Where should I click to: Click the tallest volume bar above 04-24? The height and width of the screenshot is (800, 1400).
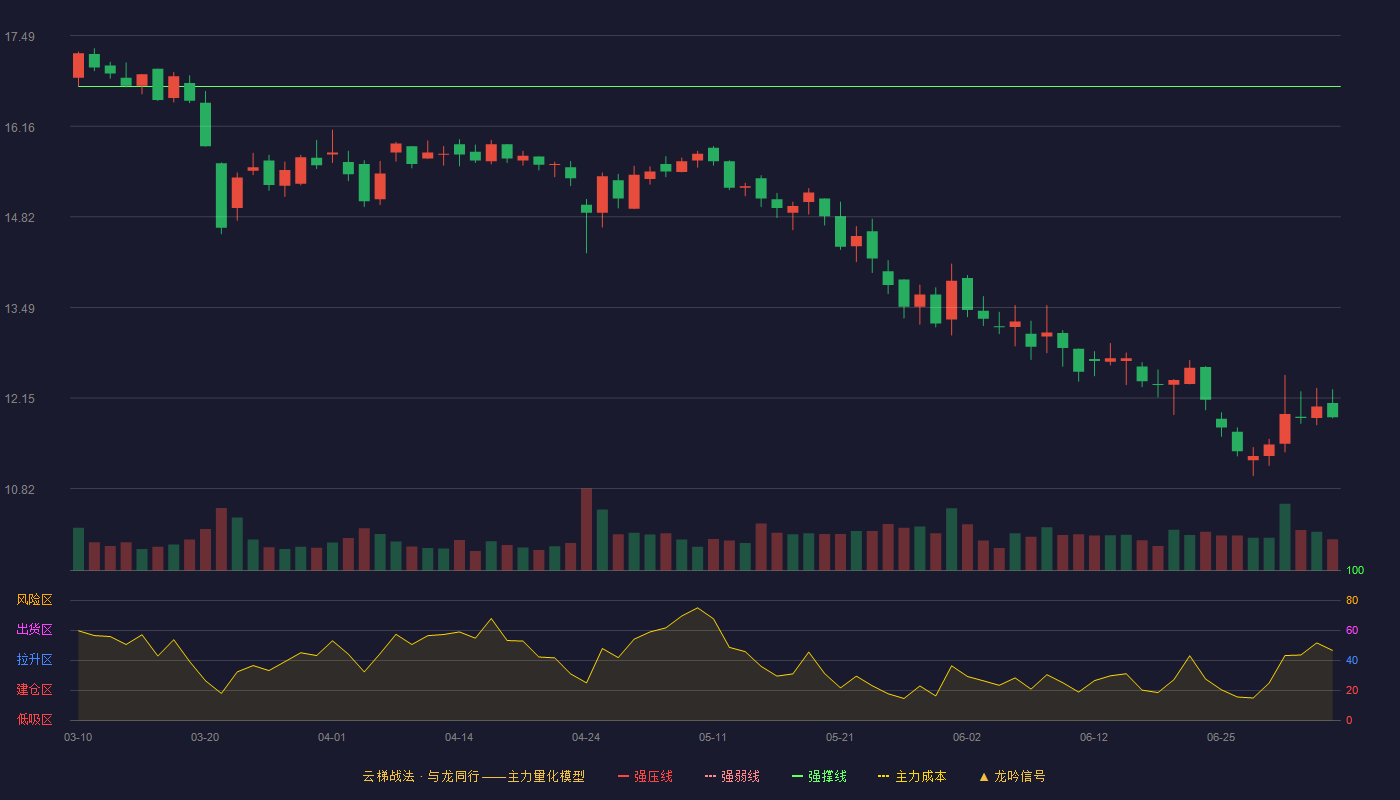(586, 529)
